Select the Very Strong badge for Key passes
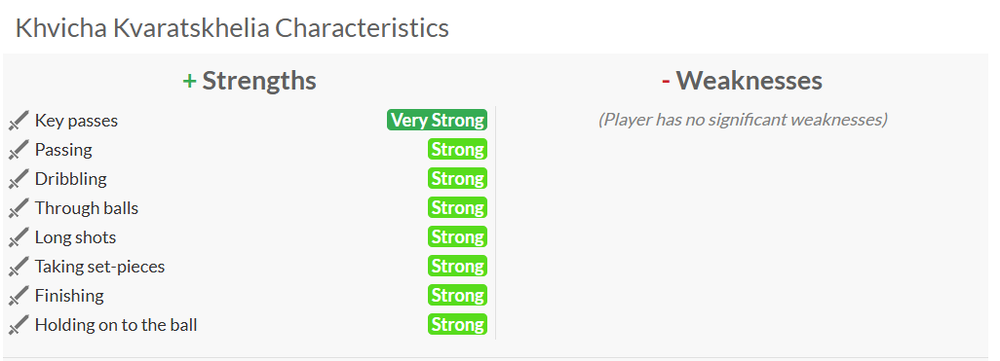 437,120
